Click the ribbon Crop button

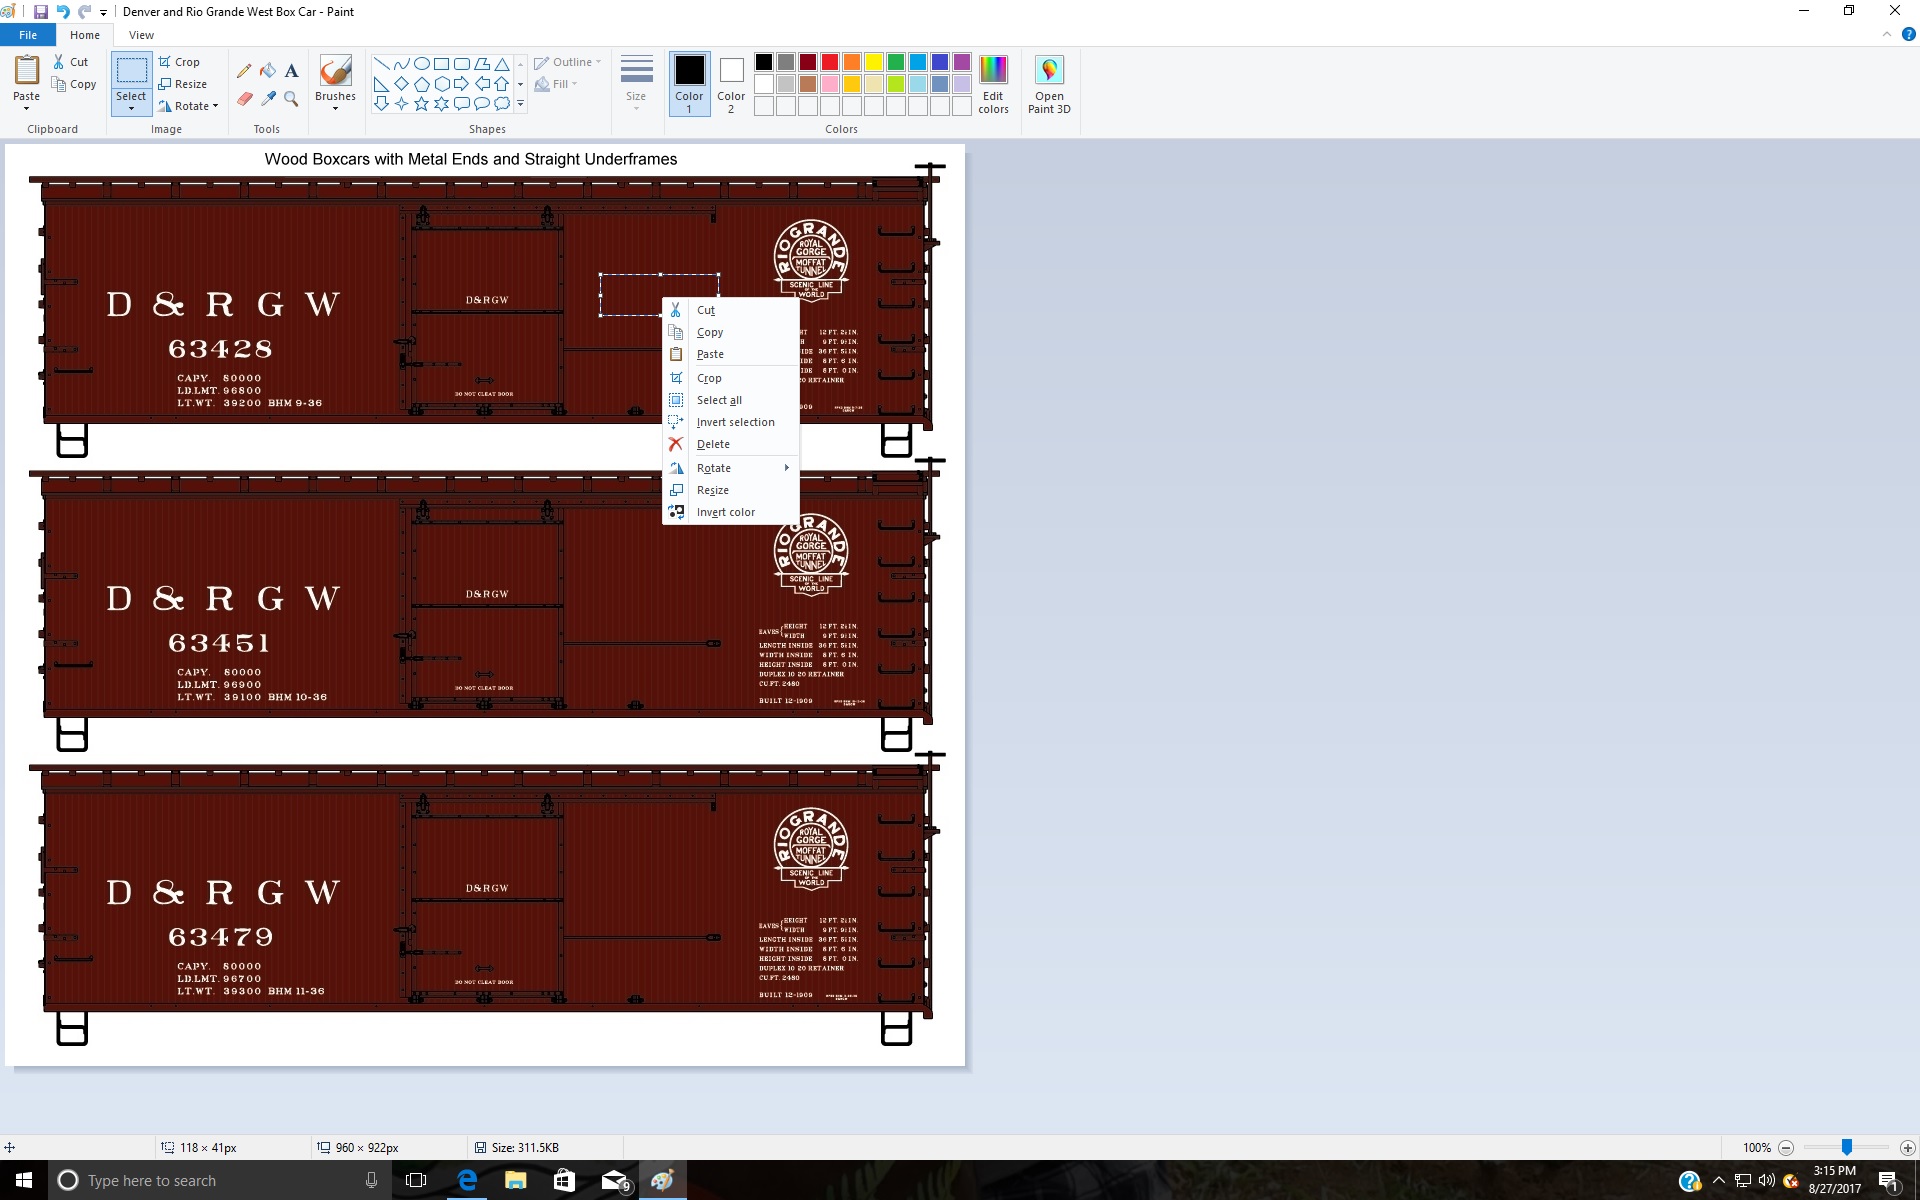(x=179, y=62)
